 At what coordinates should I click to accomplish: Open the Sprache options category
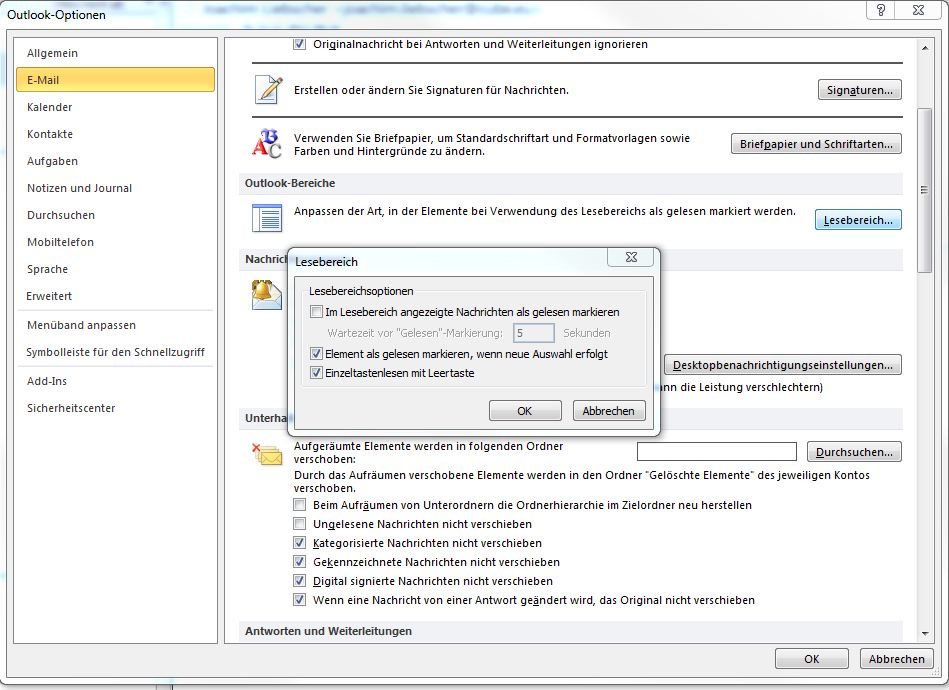116,269
